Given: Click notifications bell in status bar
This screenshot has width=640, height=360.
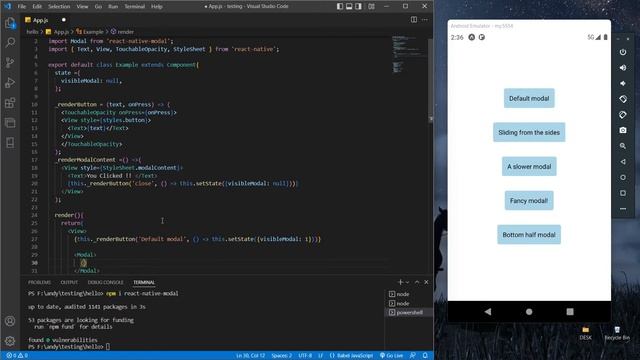Looking at the screenshot, I should [x=425, y=356].
